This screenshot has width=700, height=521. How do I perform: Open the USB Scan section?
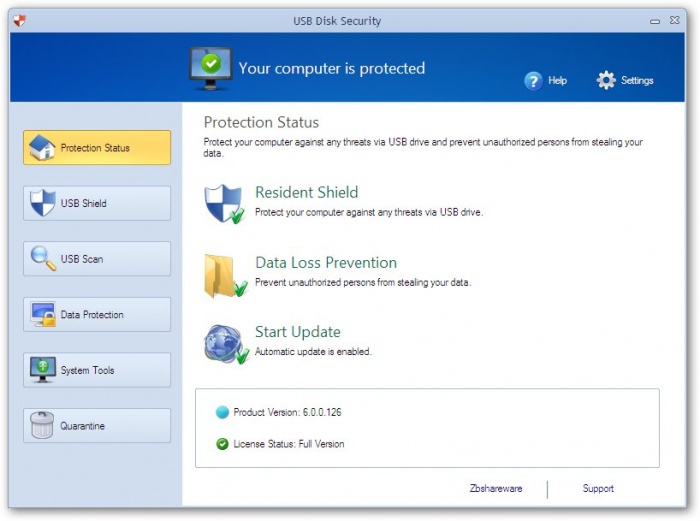(x=97, y=259)
